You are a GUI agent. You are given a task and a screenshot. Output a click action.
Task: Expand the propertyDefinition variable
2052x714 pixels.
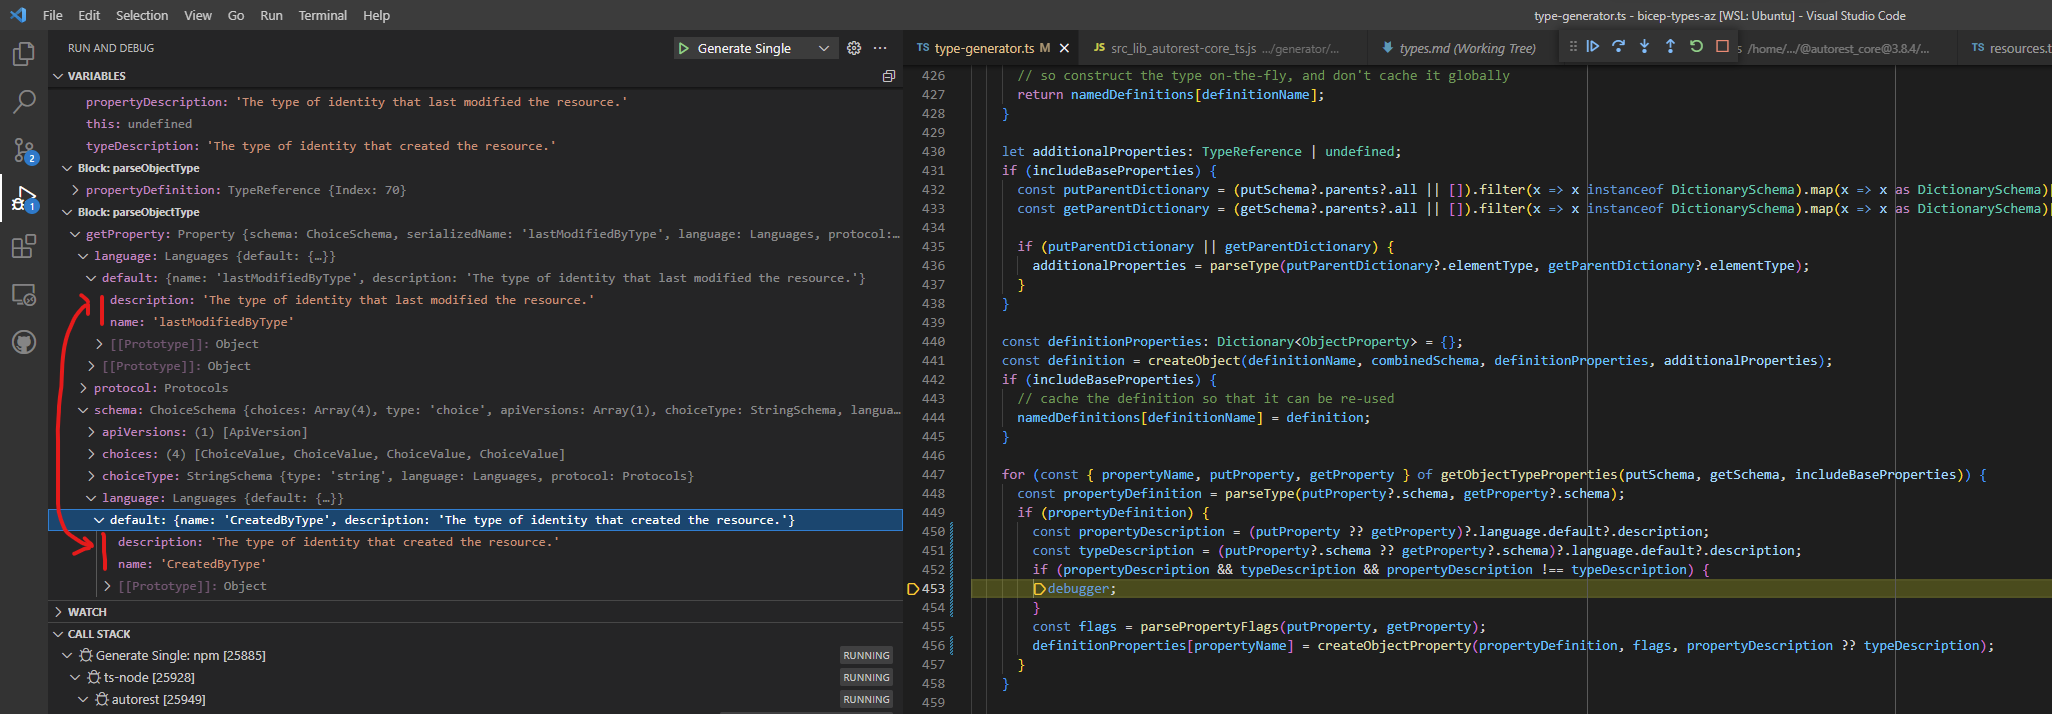coord(75,190)
